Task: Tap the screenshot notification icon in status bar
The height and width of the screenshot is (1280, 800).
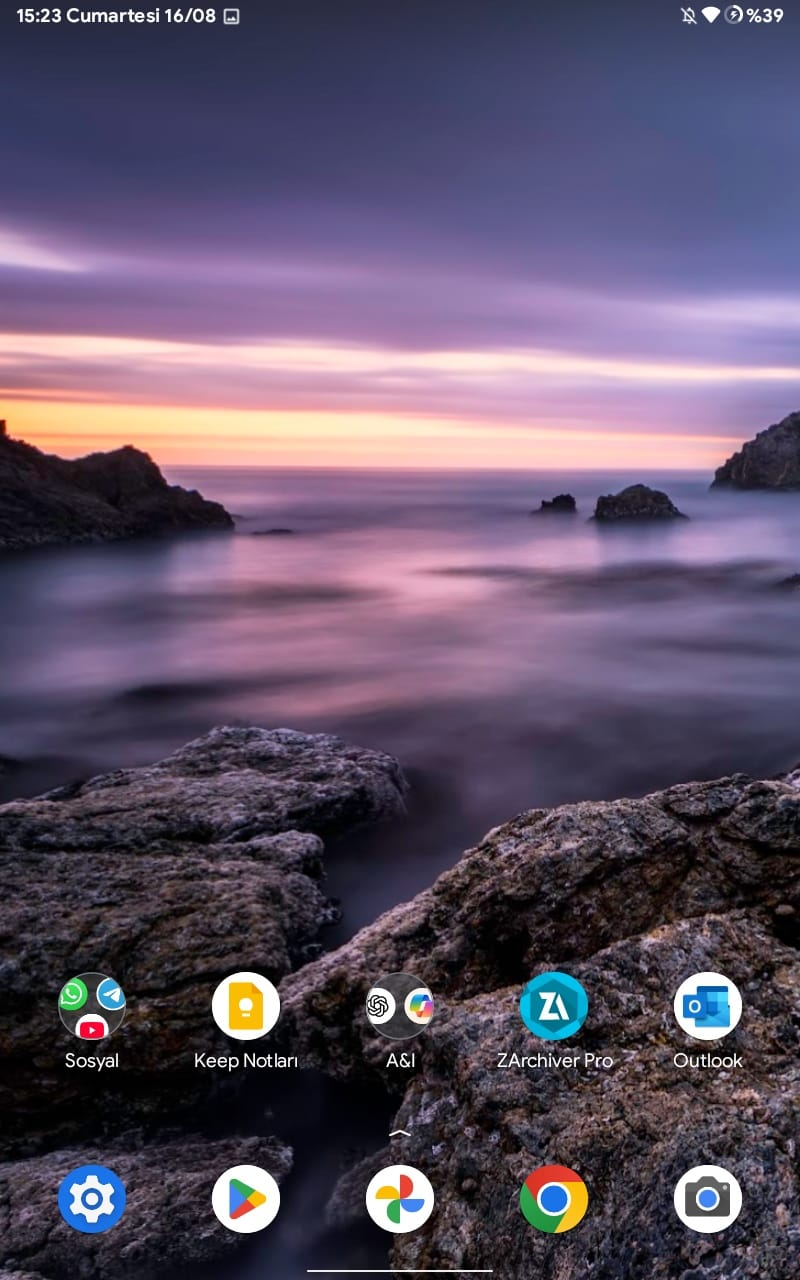Action: tap(231, 16)
